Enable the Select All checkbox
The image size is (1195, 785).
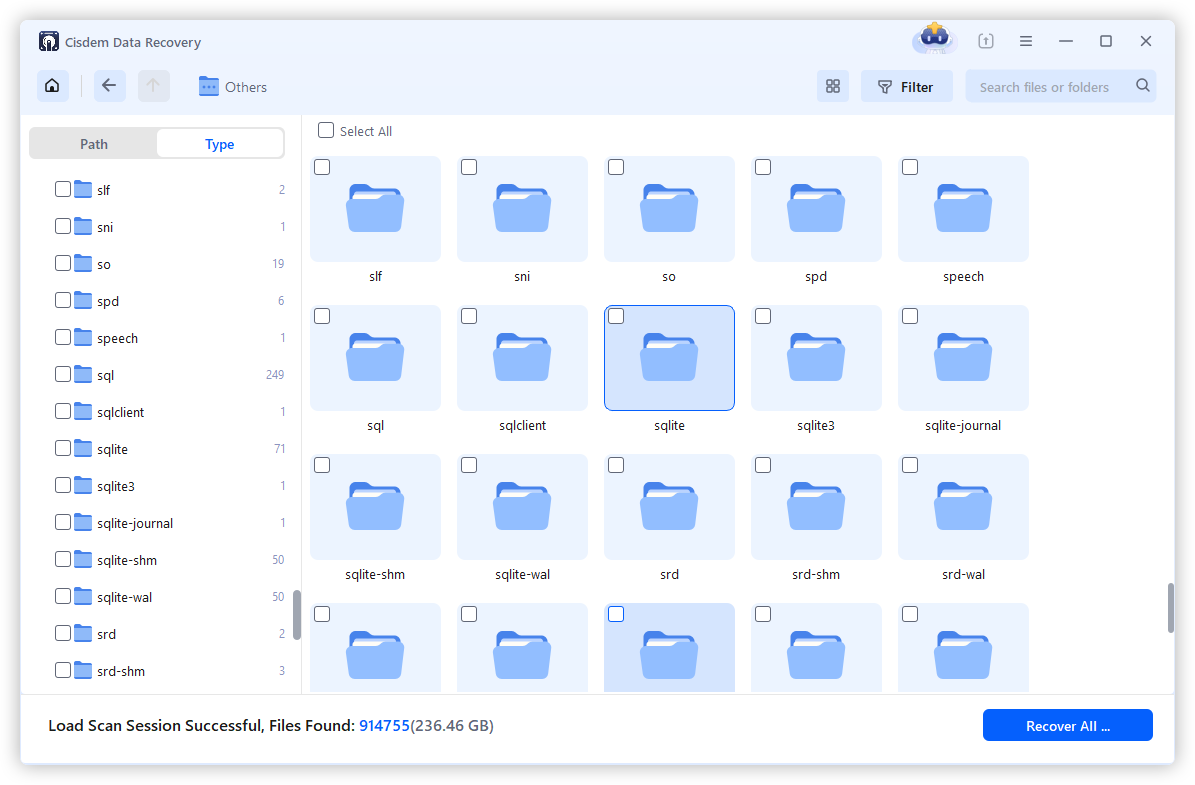pyautogui.click(x=326, y=130)
